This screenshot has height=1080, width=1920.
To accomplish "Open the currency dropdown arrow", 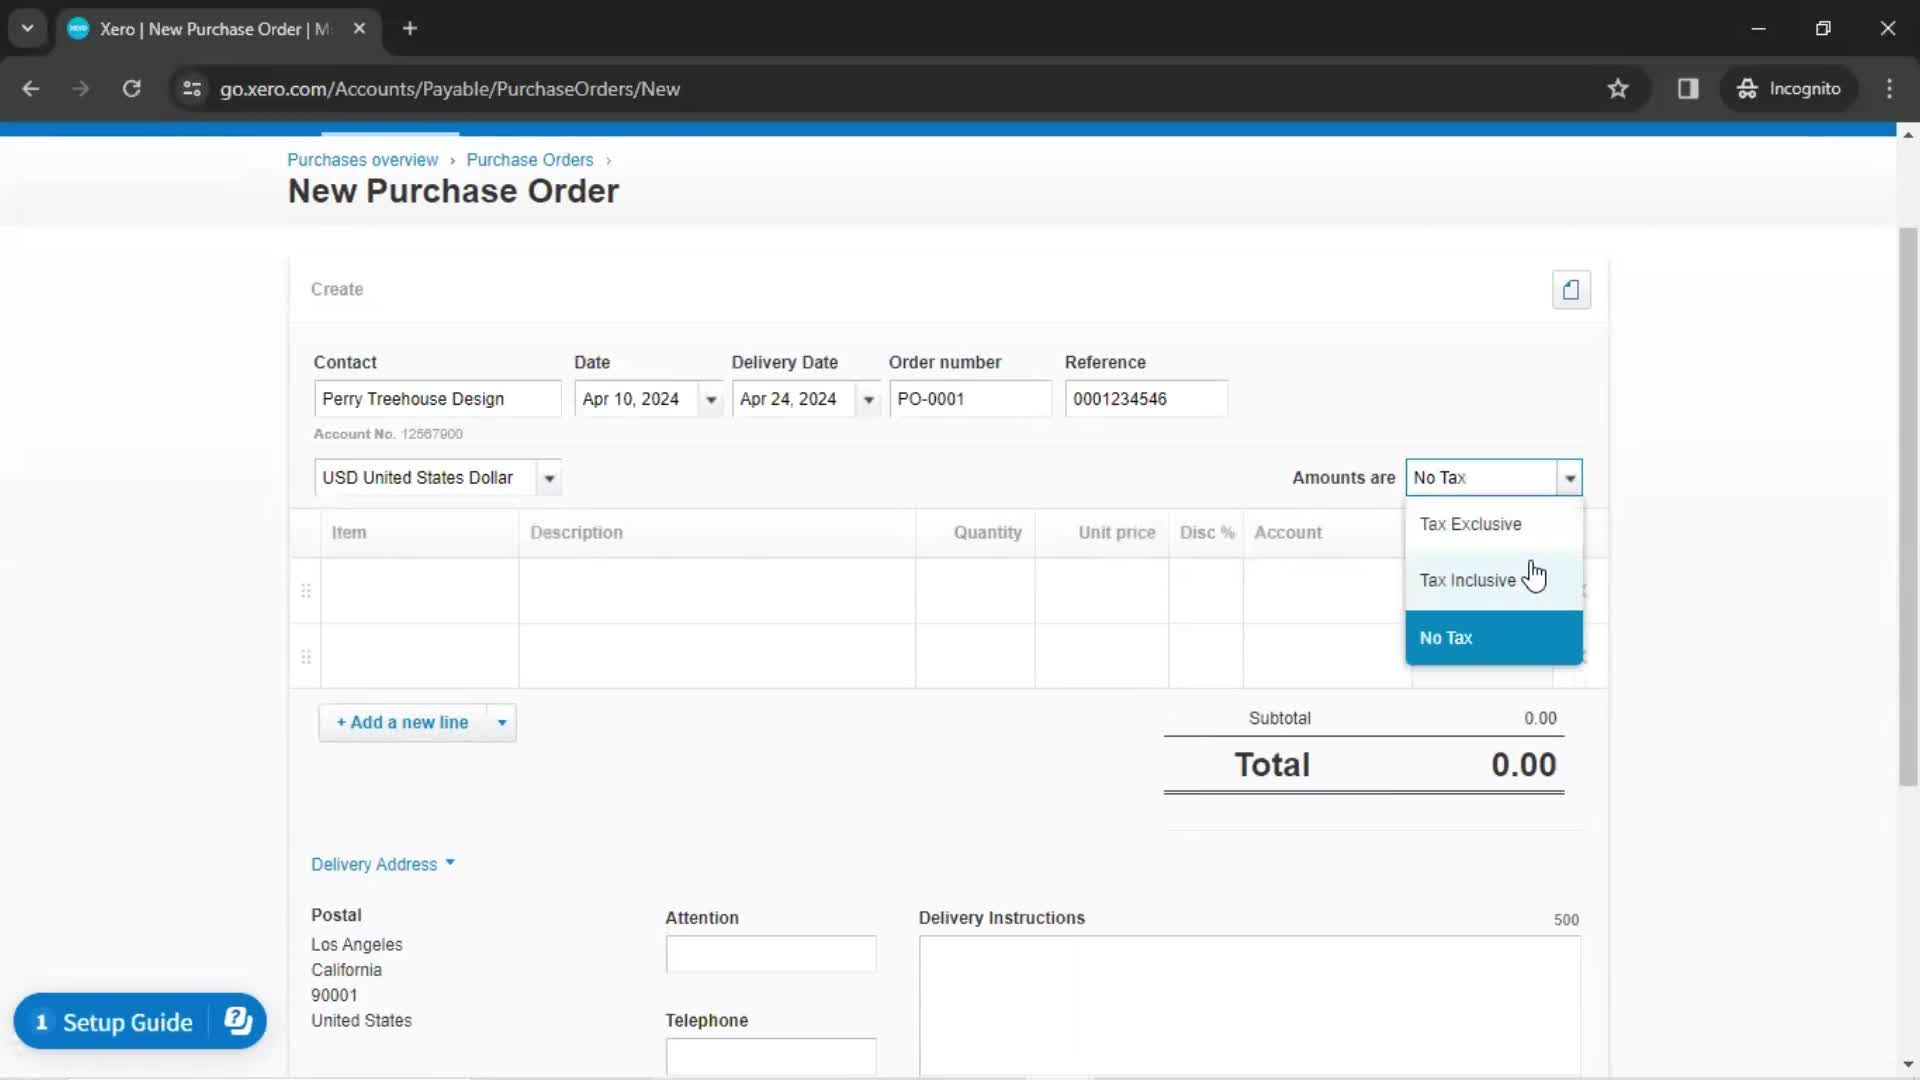I will [x=549, y=479].
